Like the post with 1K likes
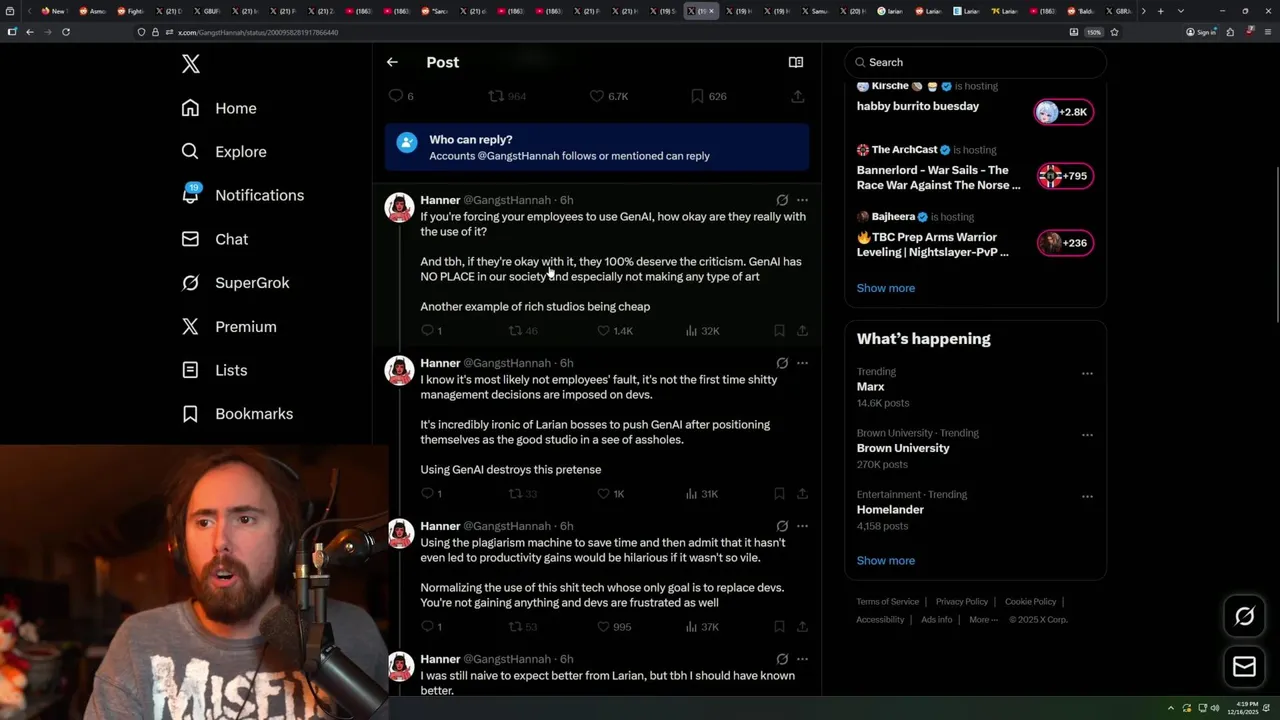Screen dimensions: 1280x720 (x=611, y=494)
